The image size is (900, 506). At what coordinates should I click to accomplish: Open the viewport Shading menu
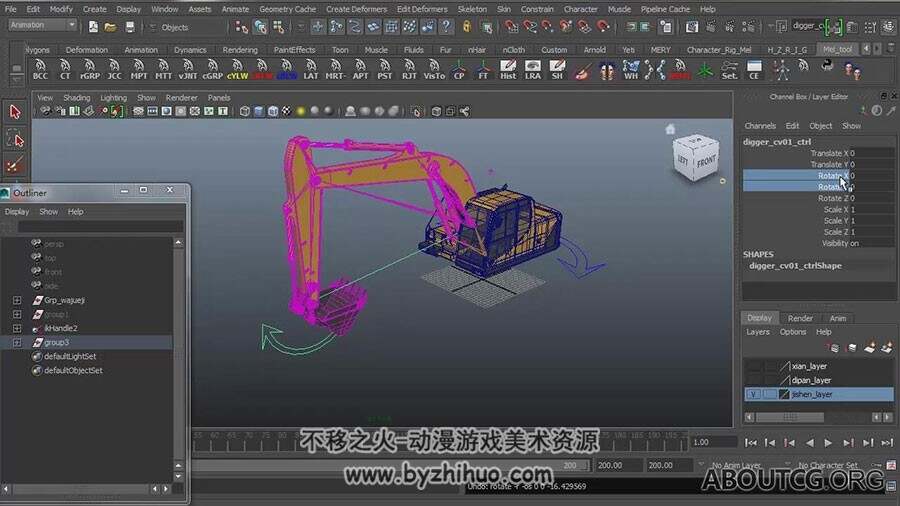[76, 98]
